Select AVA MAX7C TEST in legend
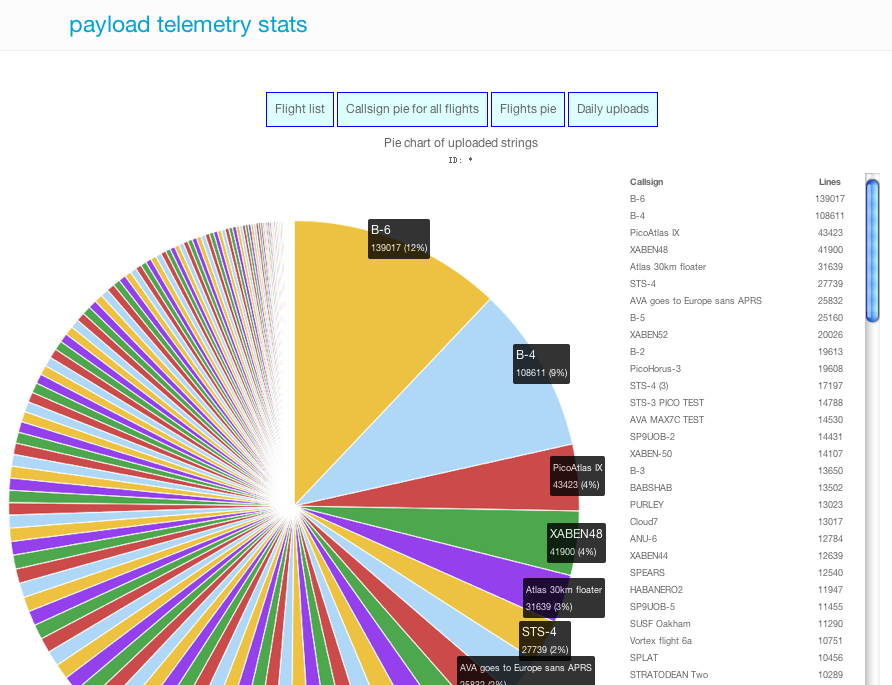The image size is (892, 685). [737, 420]
